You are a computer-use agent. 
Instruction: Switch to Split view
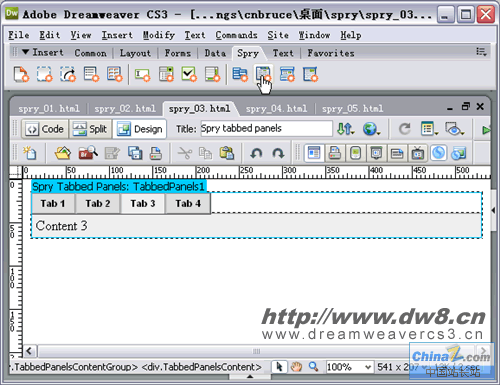90,129
